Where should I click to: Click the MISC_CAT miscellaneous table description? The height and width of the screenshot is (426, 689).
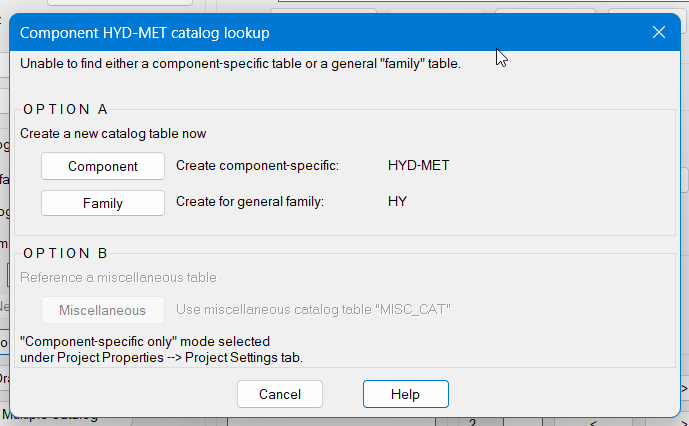coord(313,310)
